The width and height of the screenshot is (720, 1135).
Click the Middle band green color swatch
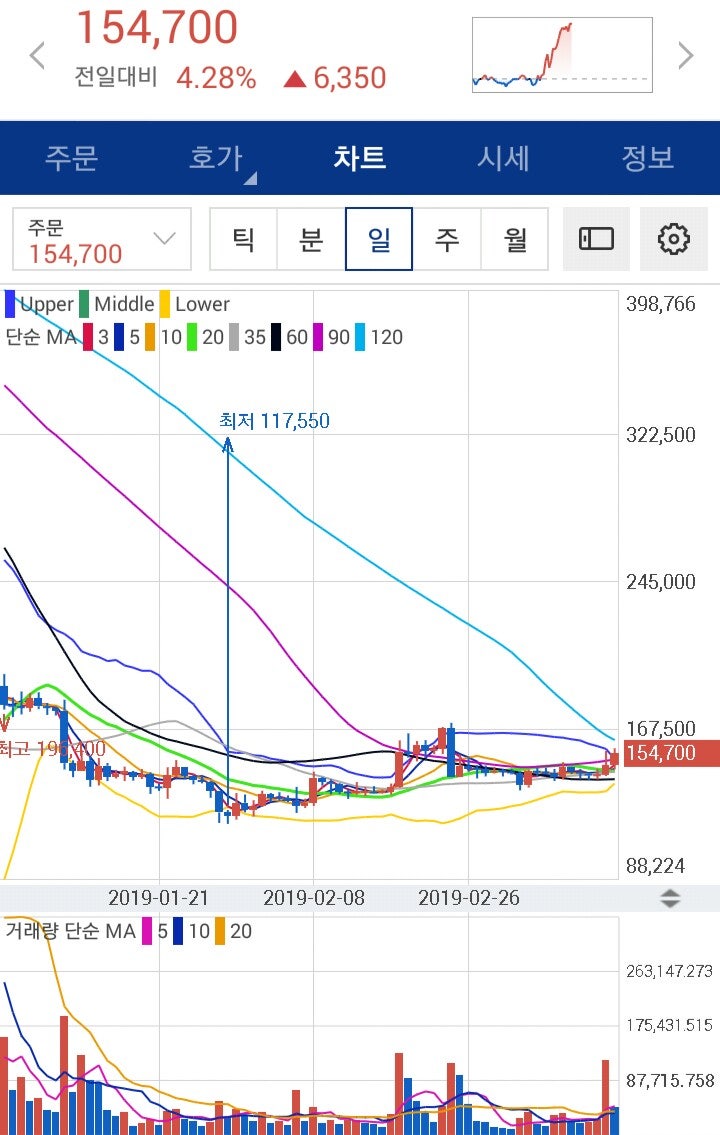pyautogui.click(x=85, y=304)
